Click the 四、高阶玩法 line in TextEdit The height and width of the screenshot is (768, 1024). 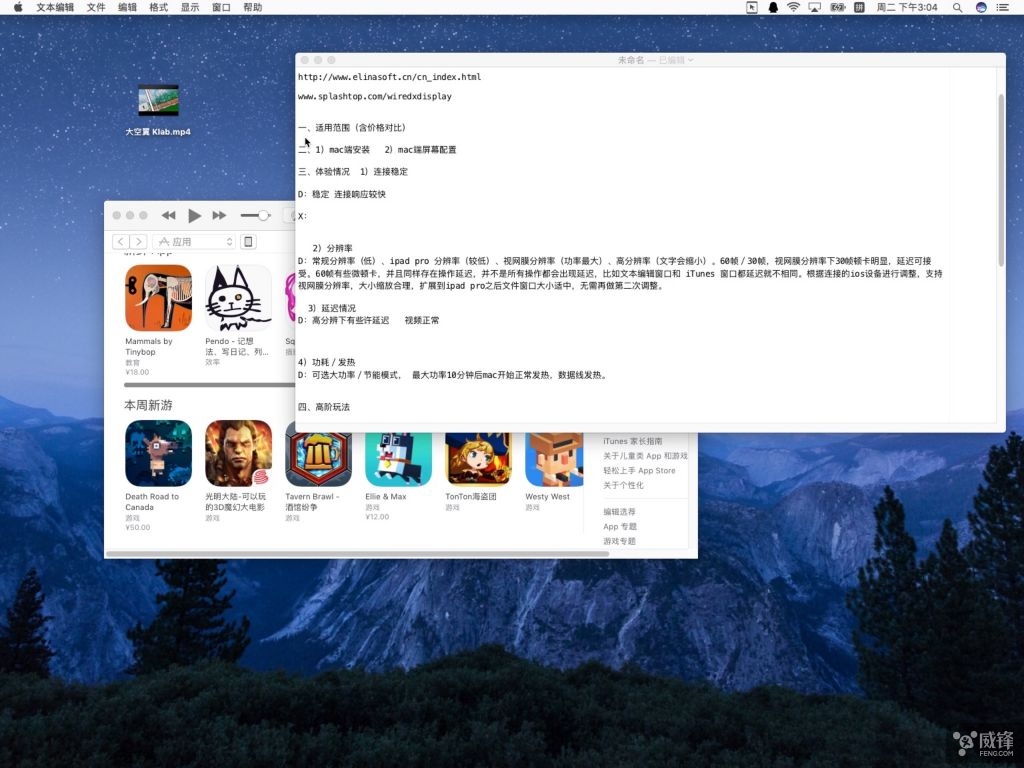324,407
